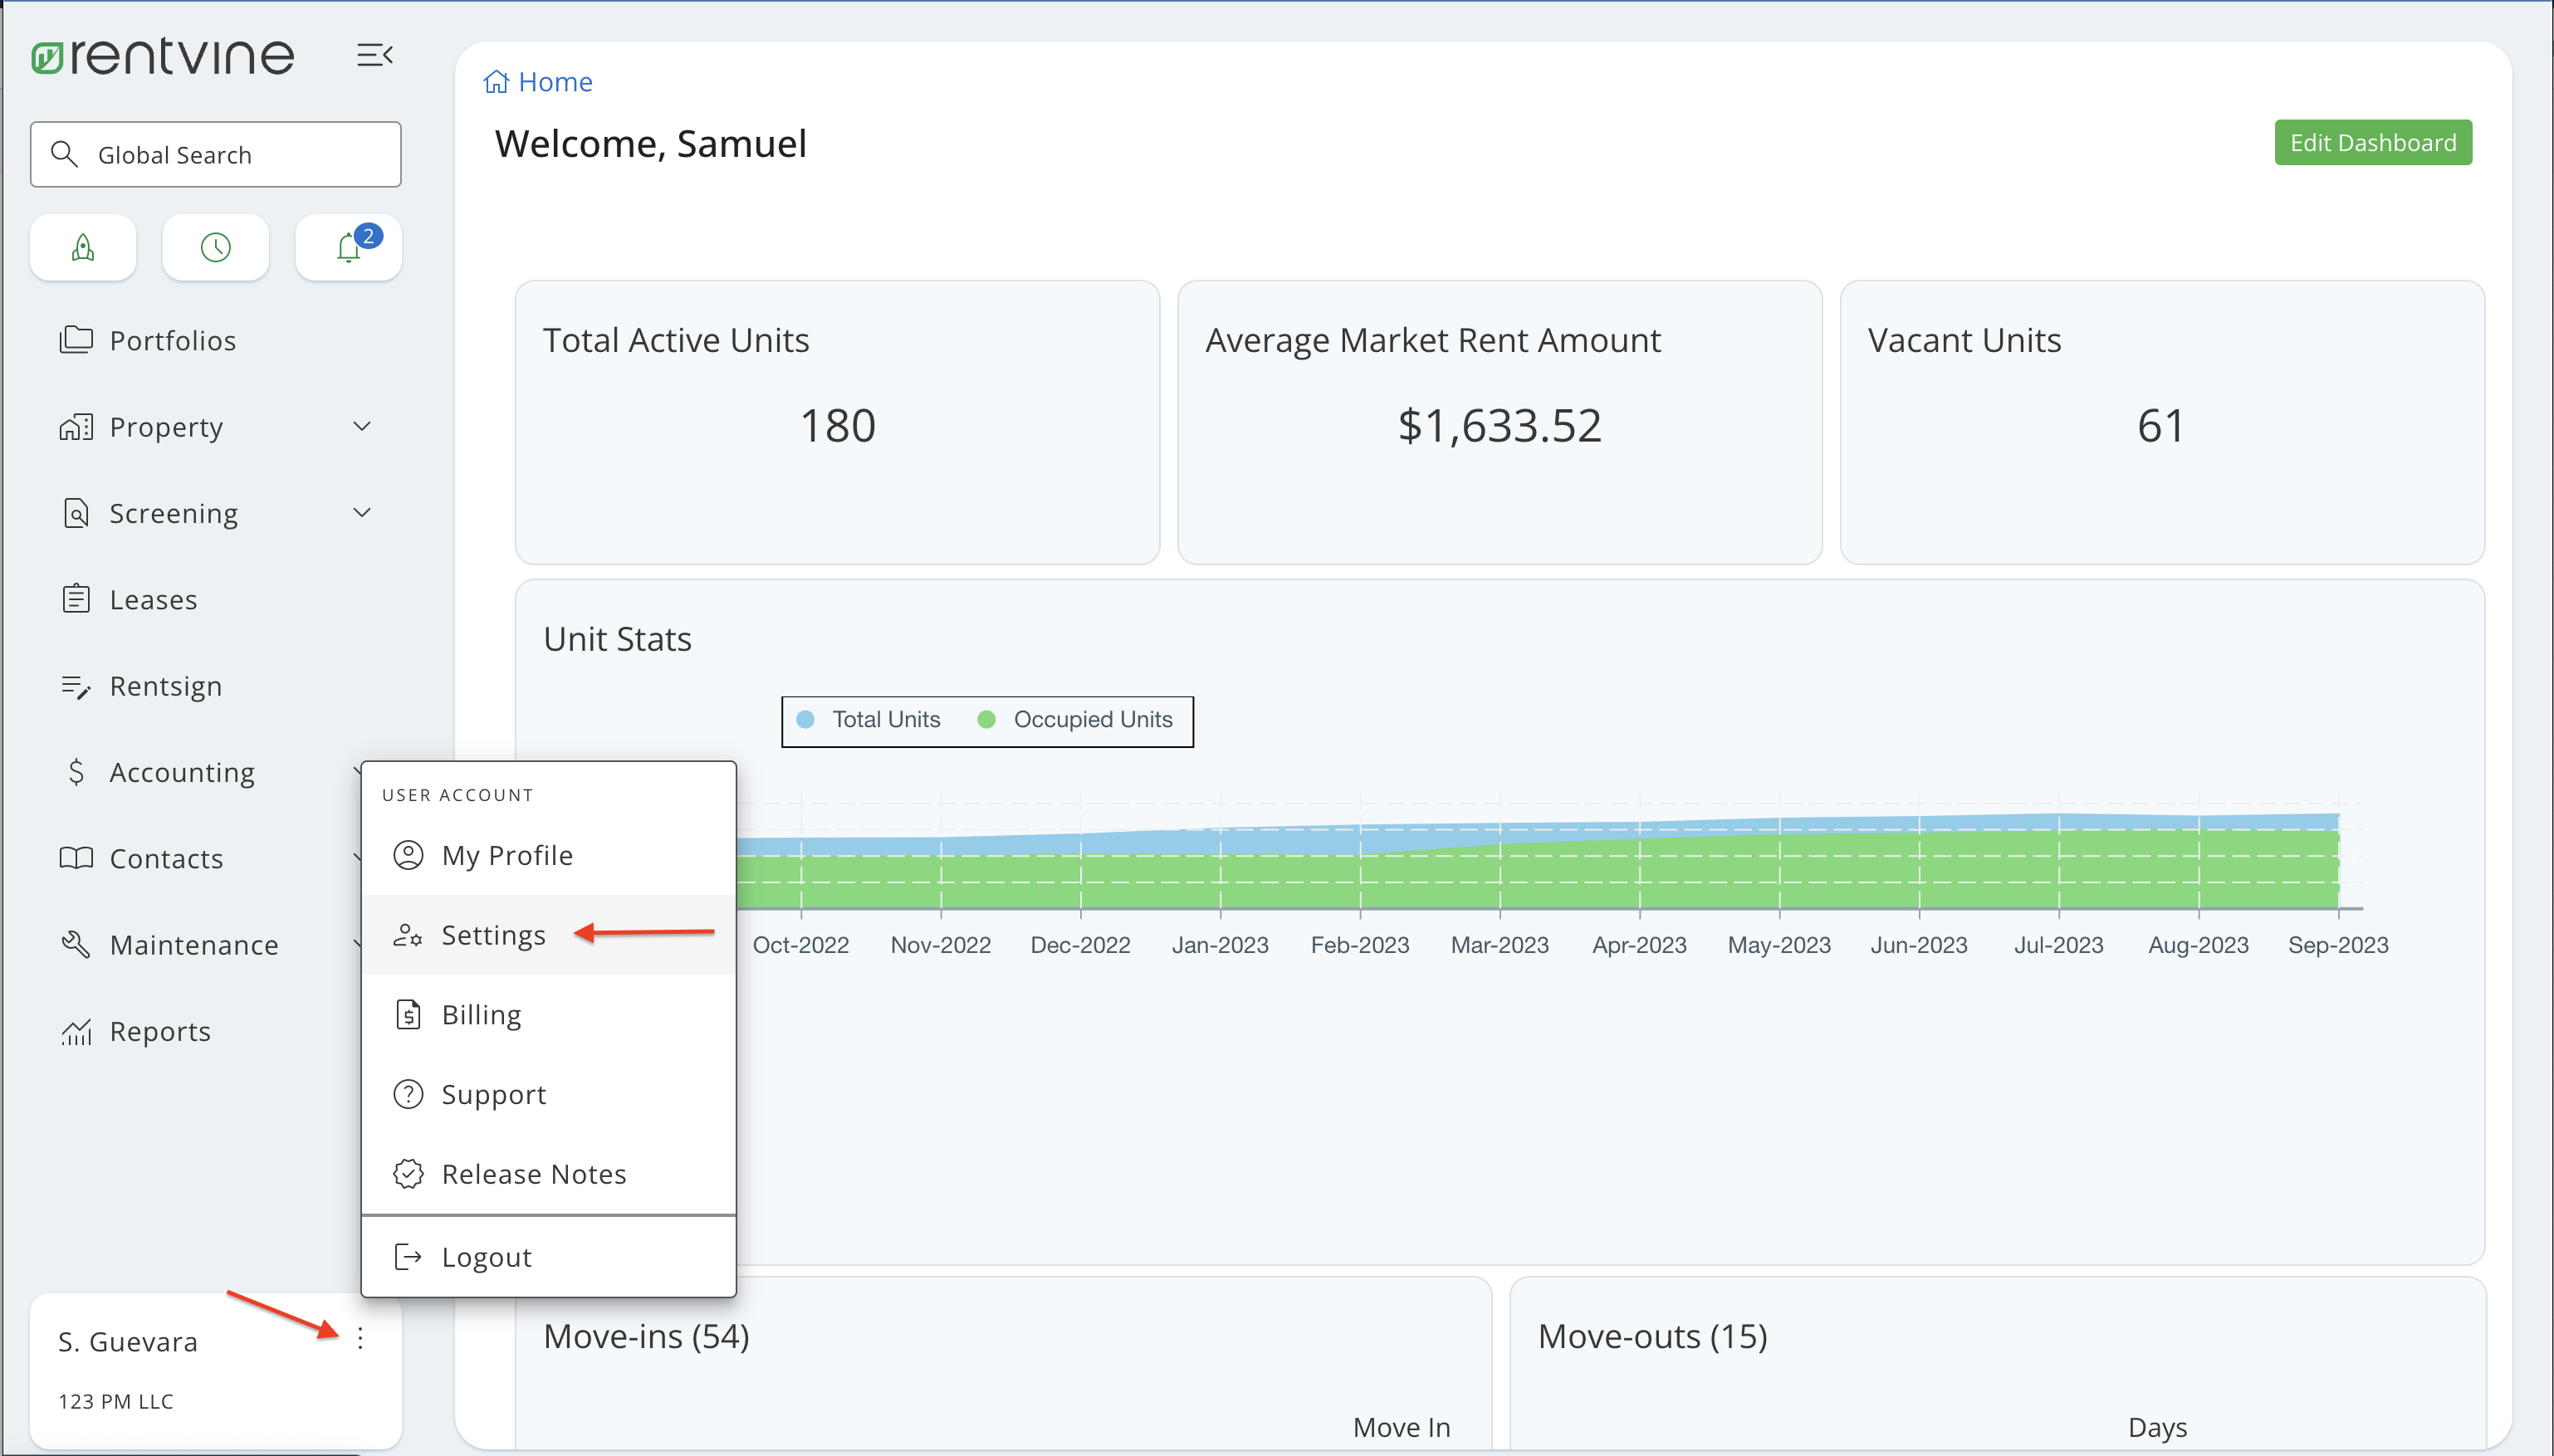The width and height of the screenshot is (2554, 1456).
Task: Open notifications with the bell icon
Action: 347,248
